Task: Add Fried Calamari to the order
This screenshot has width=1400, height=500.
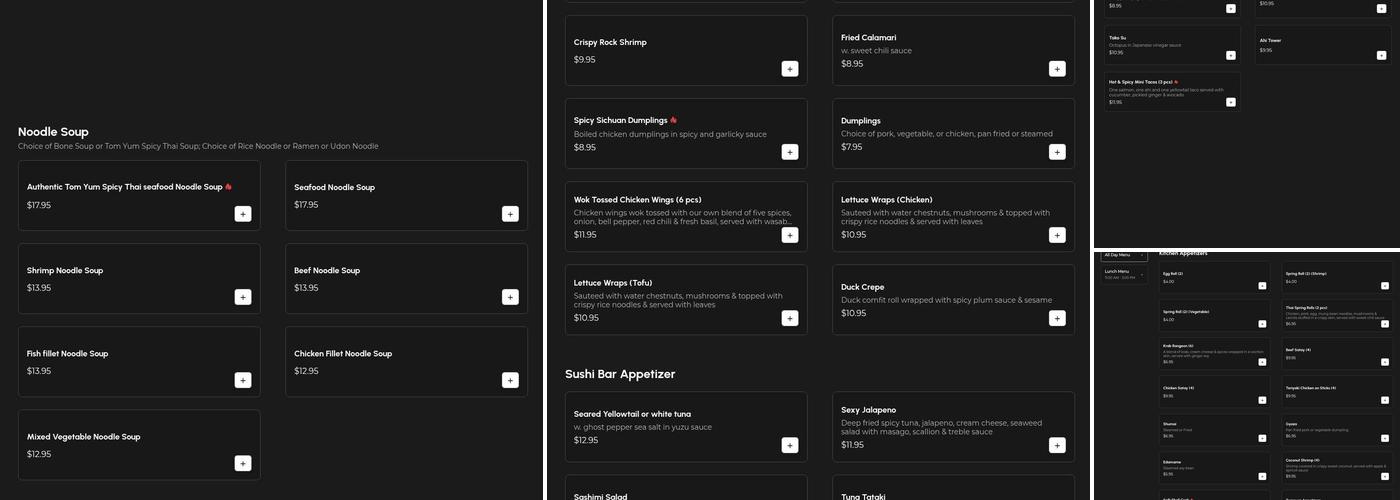Action: click(x=1057, y=68)
